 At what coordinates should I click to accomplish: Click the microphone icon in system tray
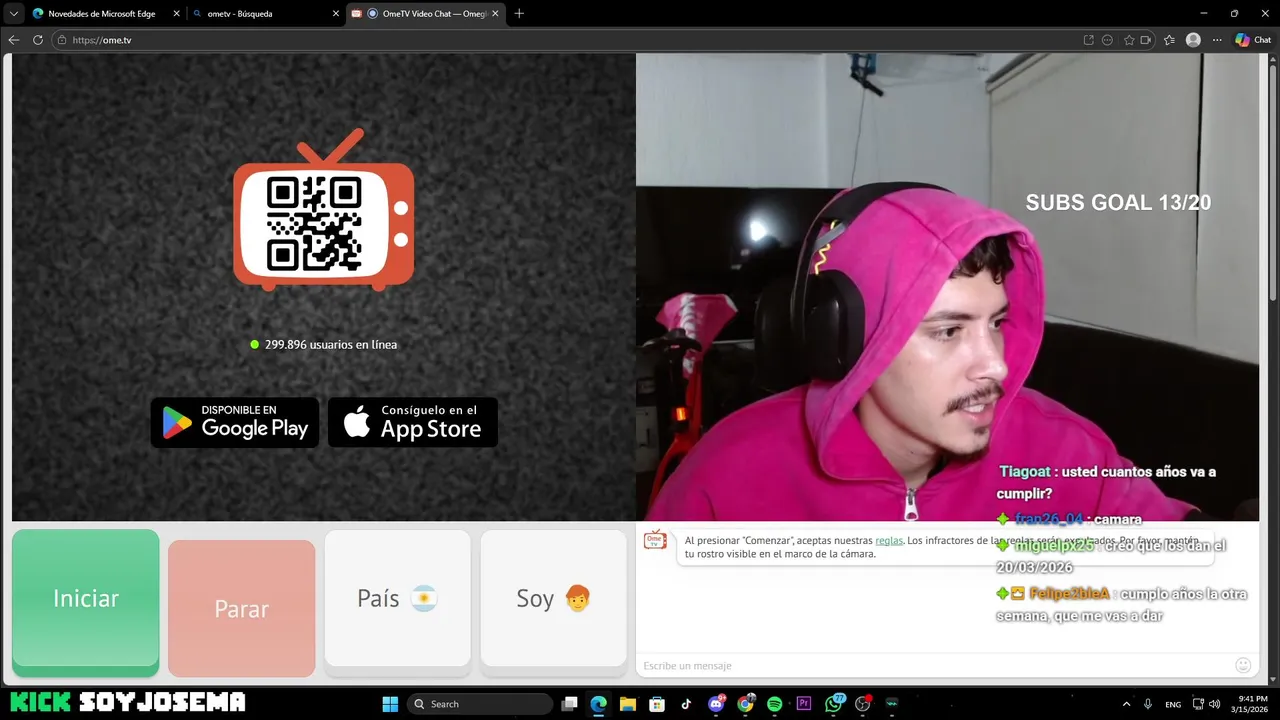(x=1148, y=704)
